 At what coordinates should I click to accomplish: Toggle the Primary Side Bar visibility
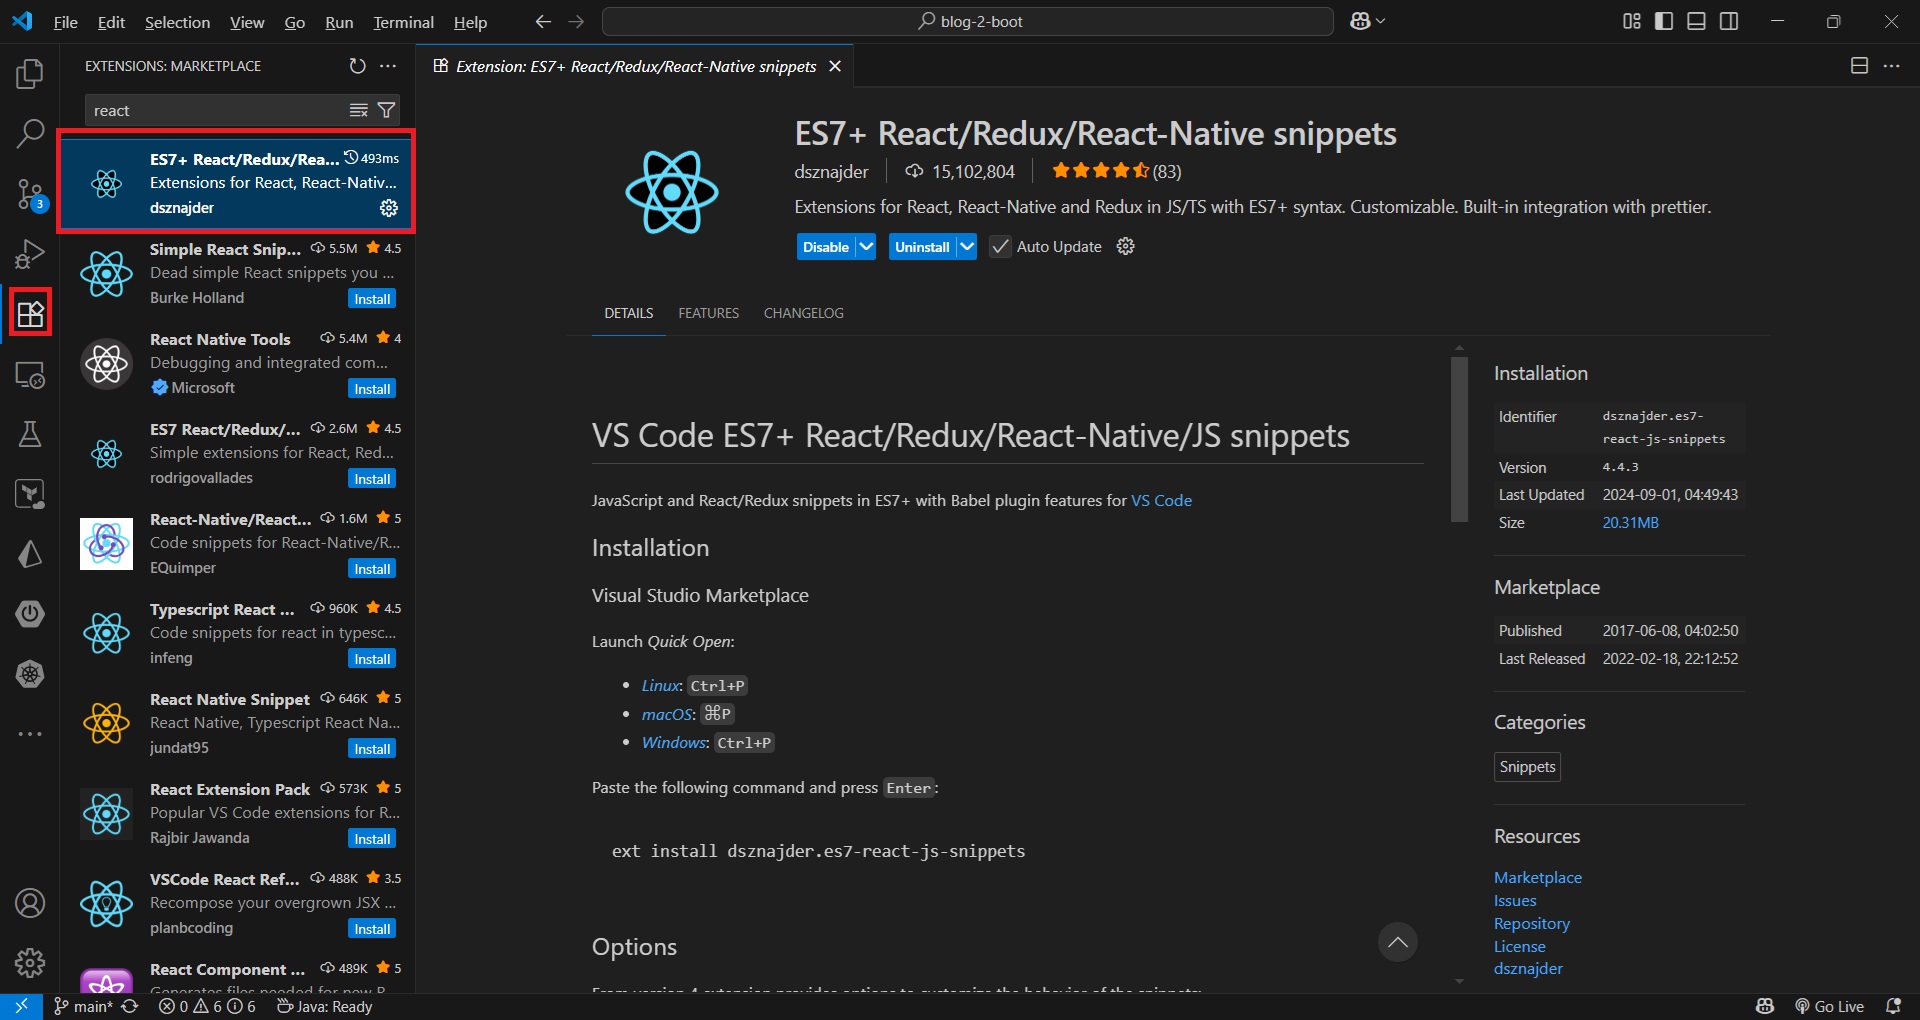tap(1664, 21)
